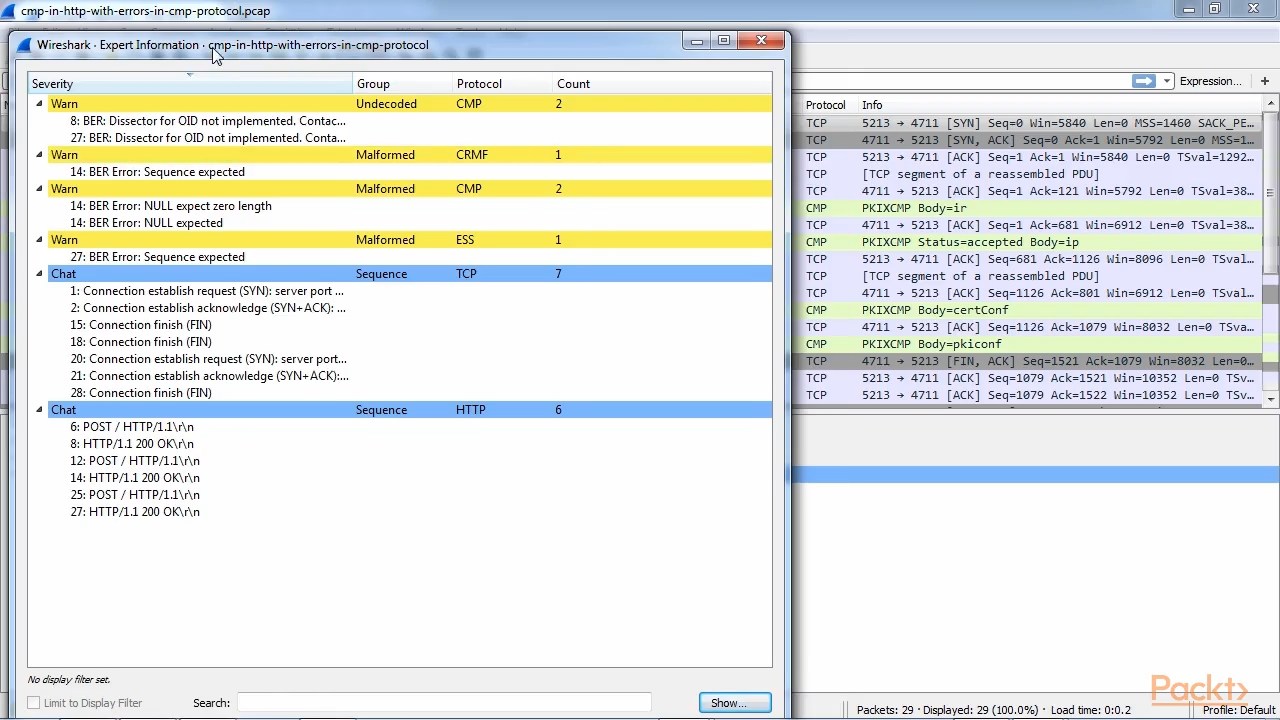This screenshot has height=720, width=1280.
Task: Click 'Profile: Default' in status bar
Action: [1238, 710]
